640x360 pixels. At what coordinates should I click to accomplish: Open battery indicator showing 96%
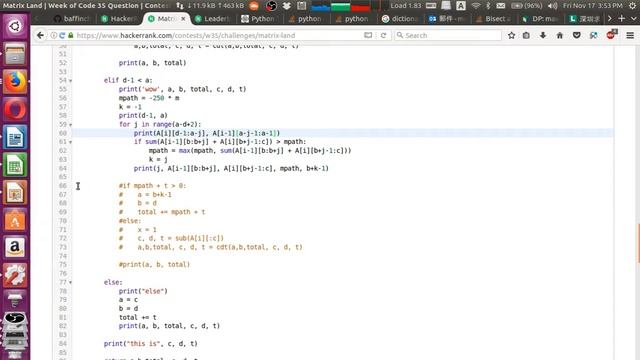click(x=527, y=6)
